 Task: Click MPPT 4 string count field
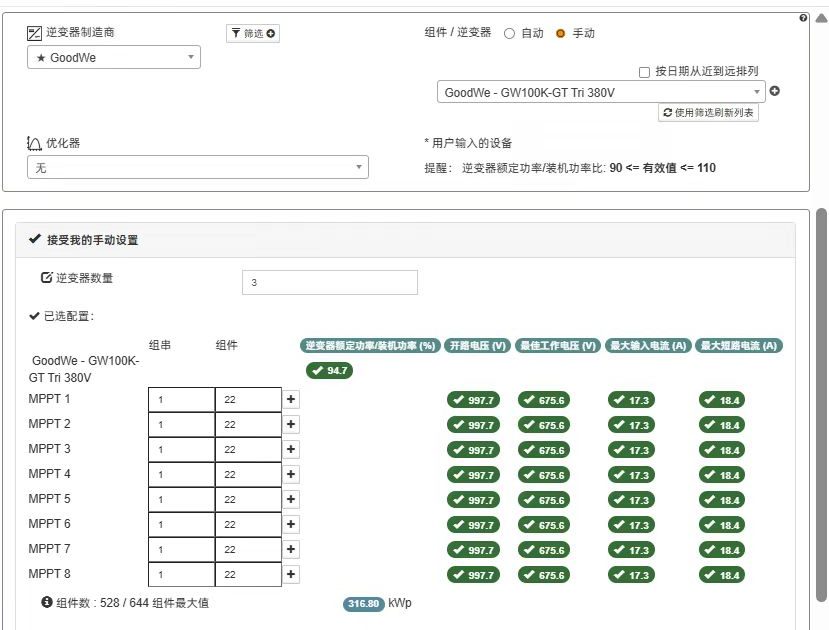181,475
